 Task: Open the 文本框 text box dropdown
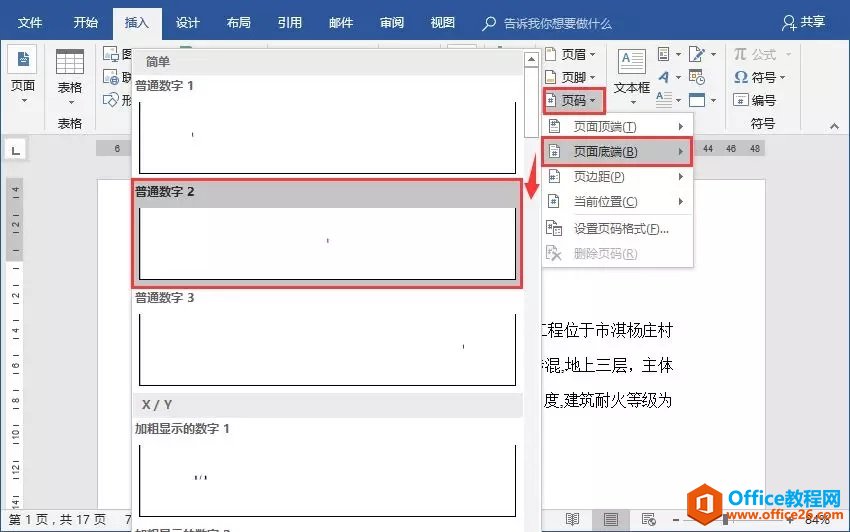pos(632,76)
